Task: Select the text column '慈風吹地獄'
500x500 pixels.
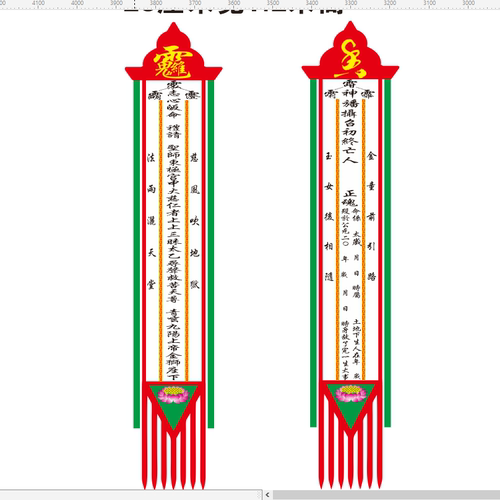Action: (x=195, y=221)
